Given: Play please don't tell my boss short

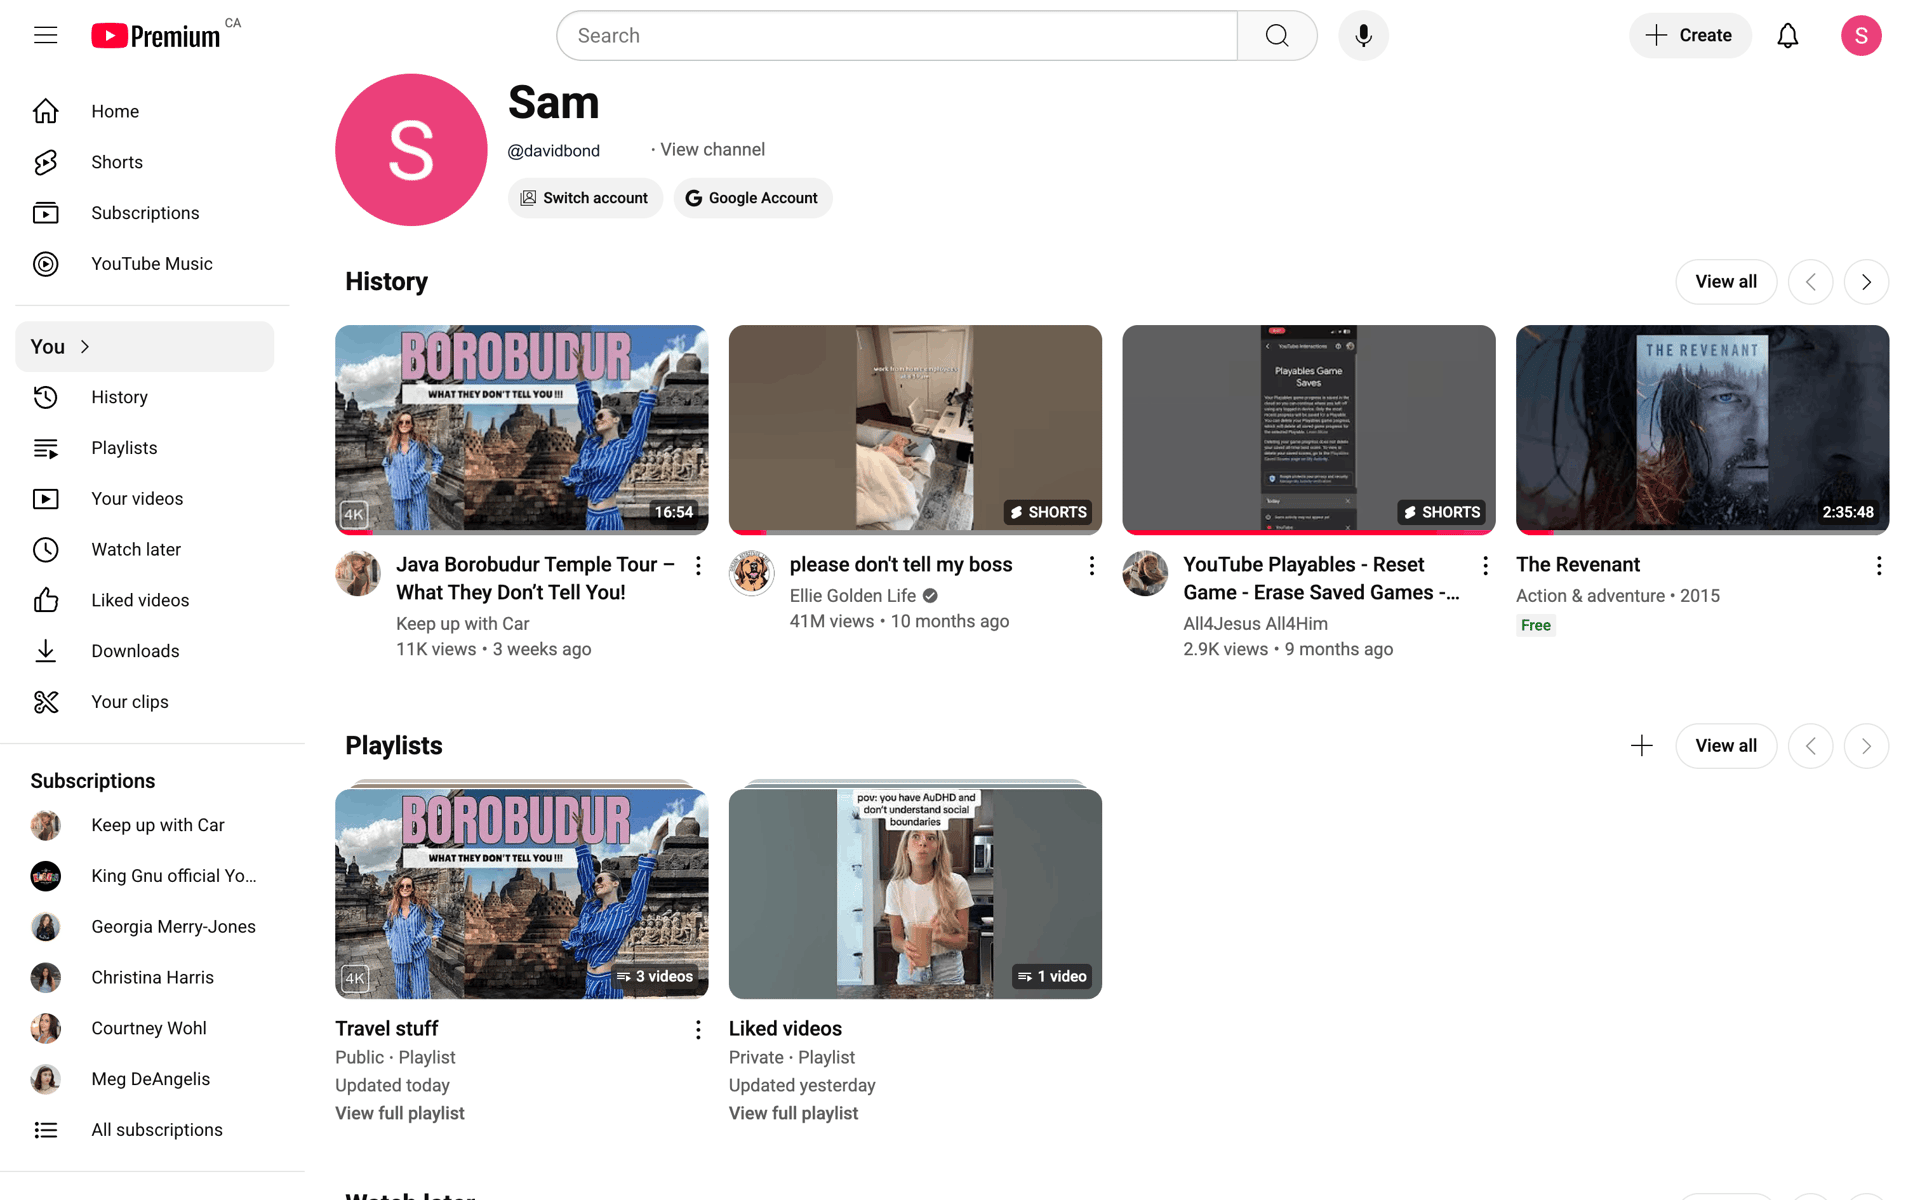Looking at the screenshot, I should 915,430.
